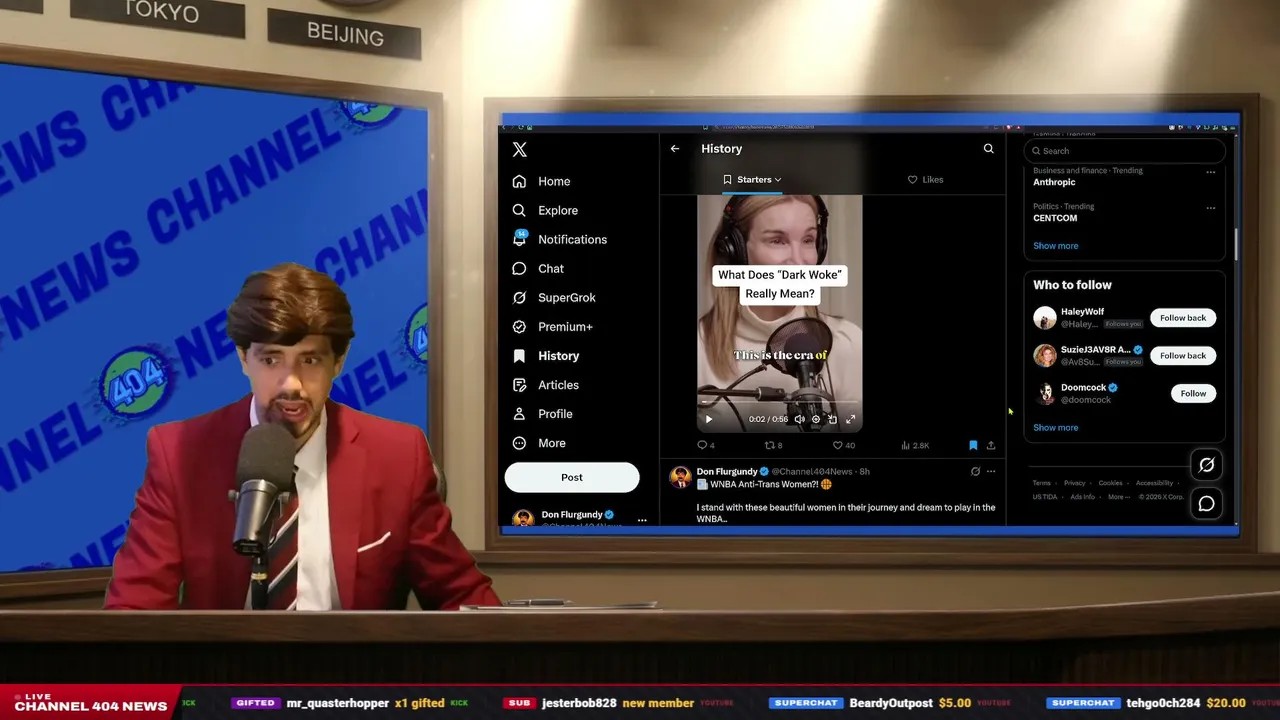The width and height of the screenshot is (1280, 720).
Task: Open HaleyWolf's profile avatar
Action: pyautogui.click(x=1044, y=318)
